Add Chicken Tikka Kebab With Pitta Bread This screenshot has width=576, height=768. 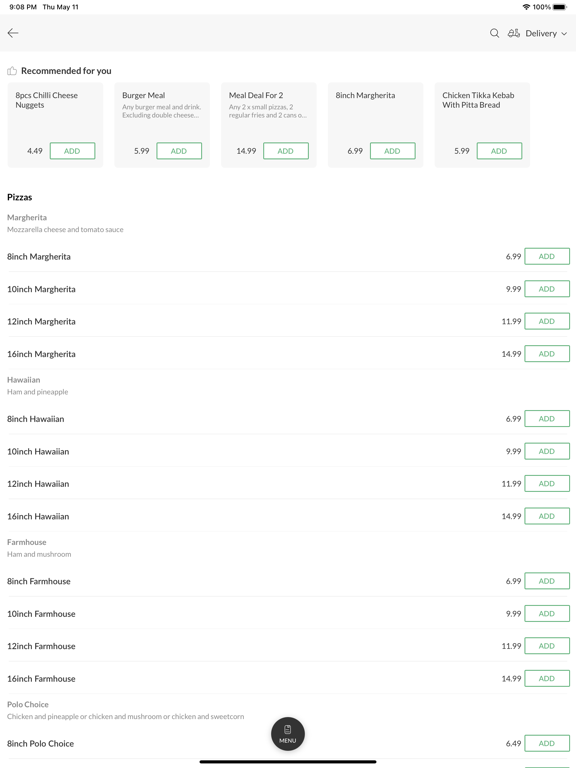click(x=499, y=151)
